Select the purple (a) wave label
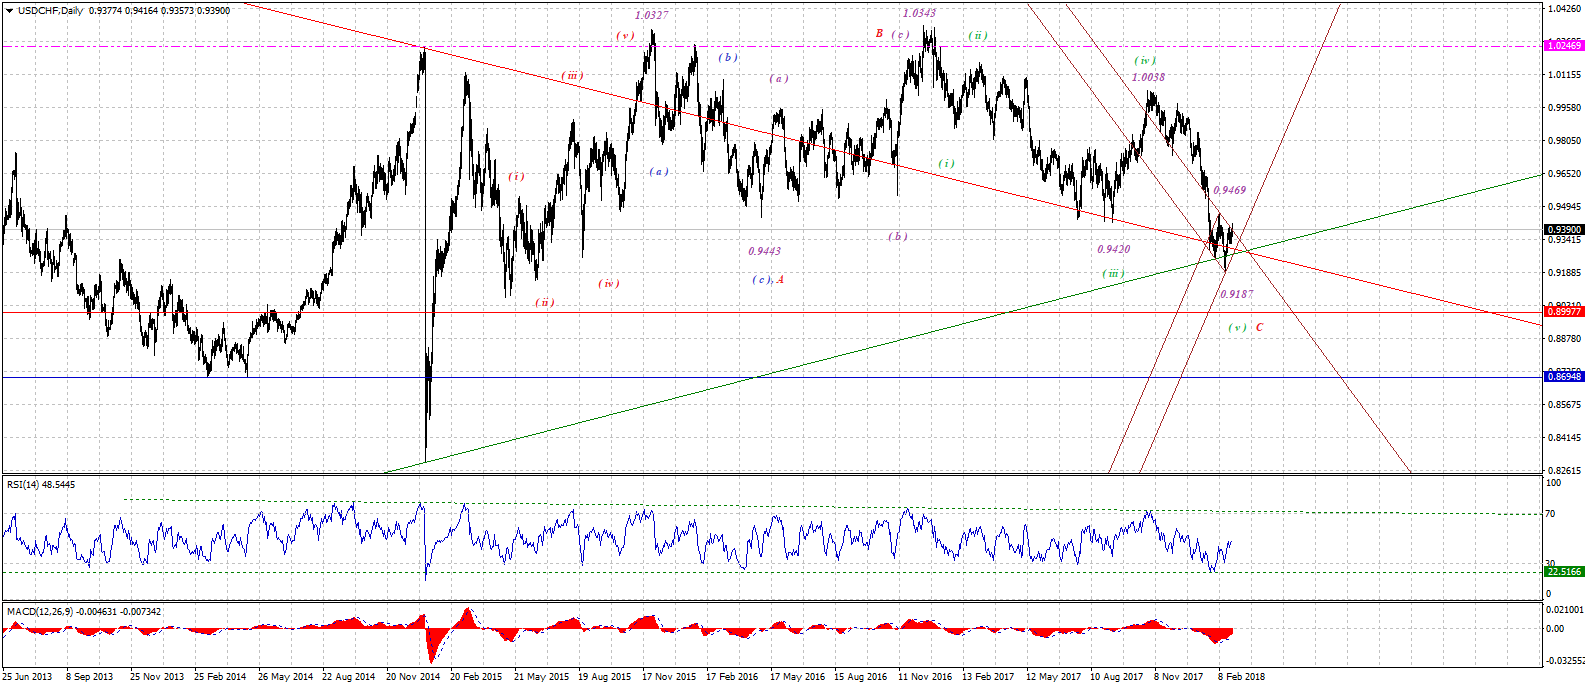The height and width of the screenshot is (688, 1585). coord(779,79)
